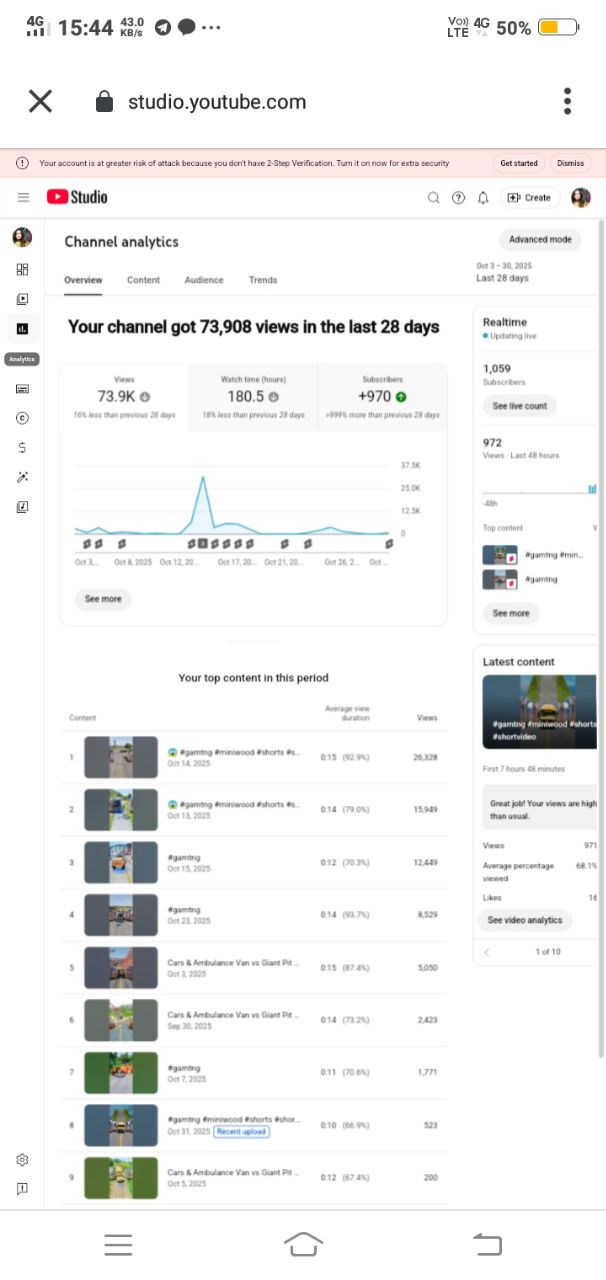Open the notifications bell
606x1280 pixels.
pyautogui.click(x=483, y=198)
